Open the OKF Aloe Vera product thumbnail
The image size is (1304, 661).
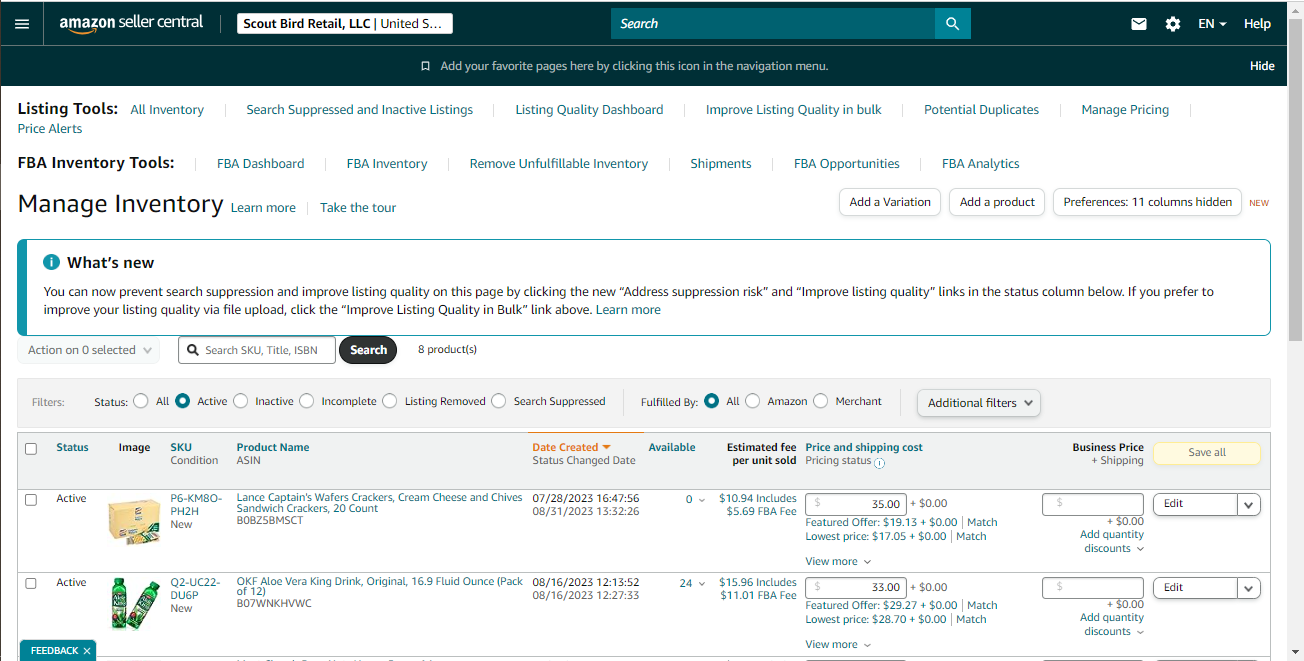134,605
